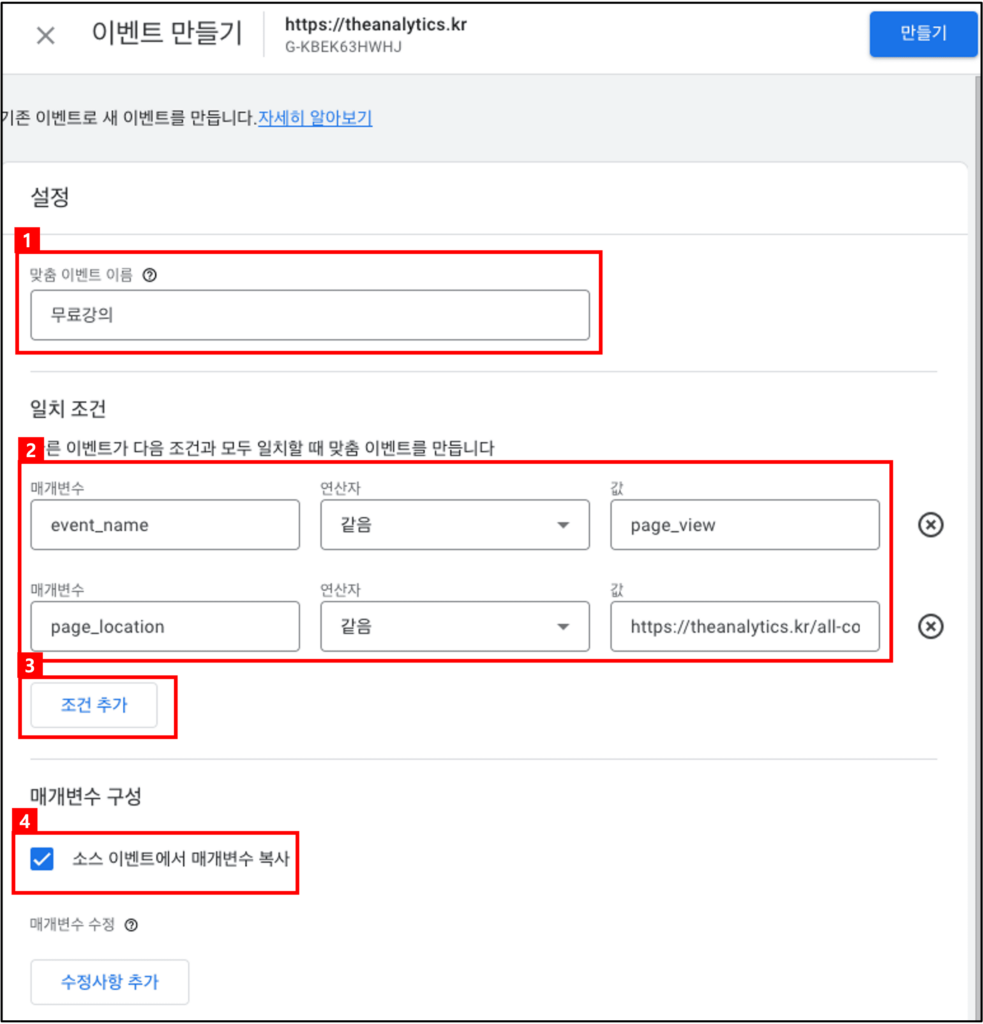Remove the page_location condition row
The width and height of the screenshot is (983, 1024).
click(x=930, y=626)
